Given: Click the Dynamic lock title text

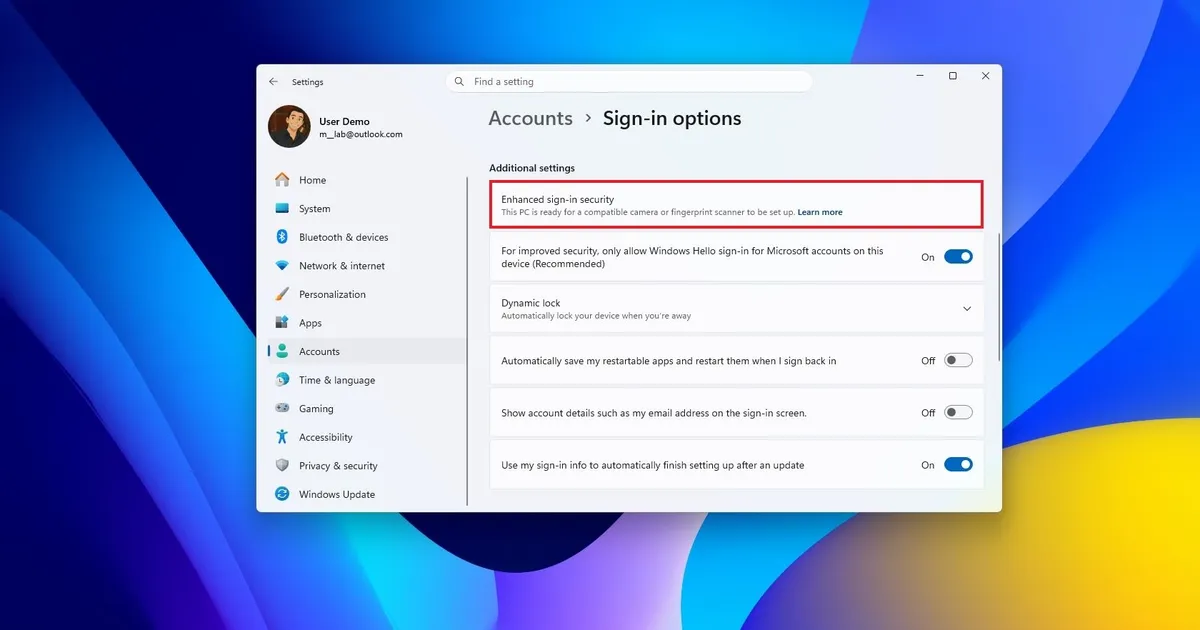Looking at the screenshot, I should coord(531,303).
